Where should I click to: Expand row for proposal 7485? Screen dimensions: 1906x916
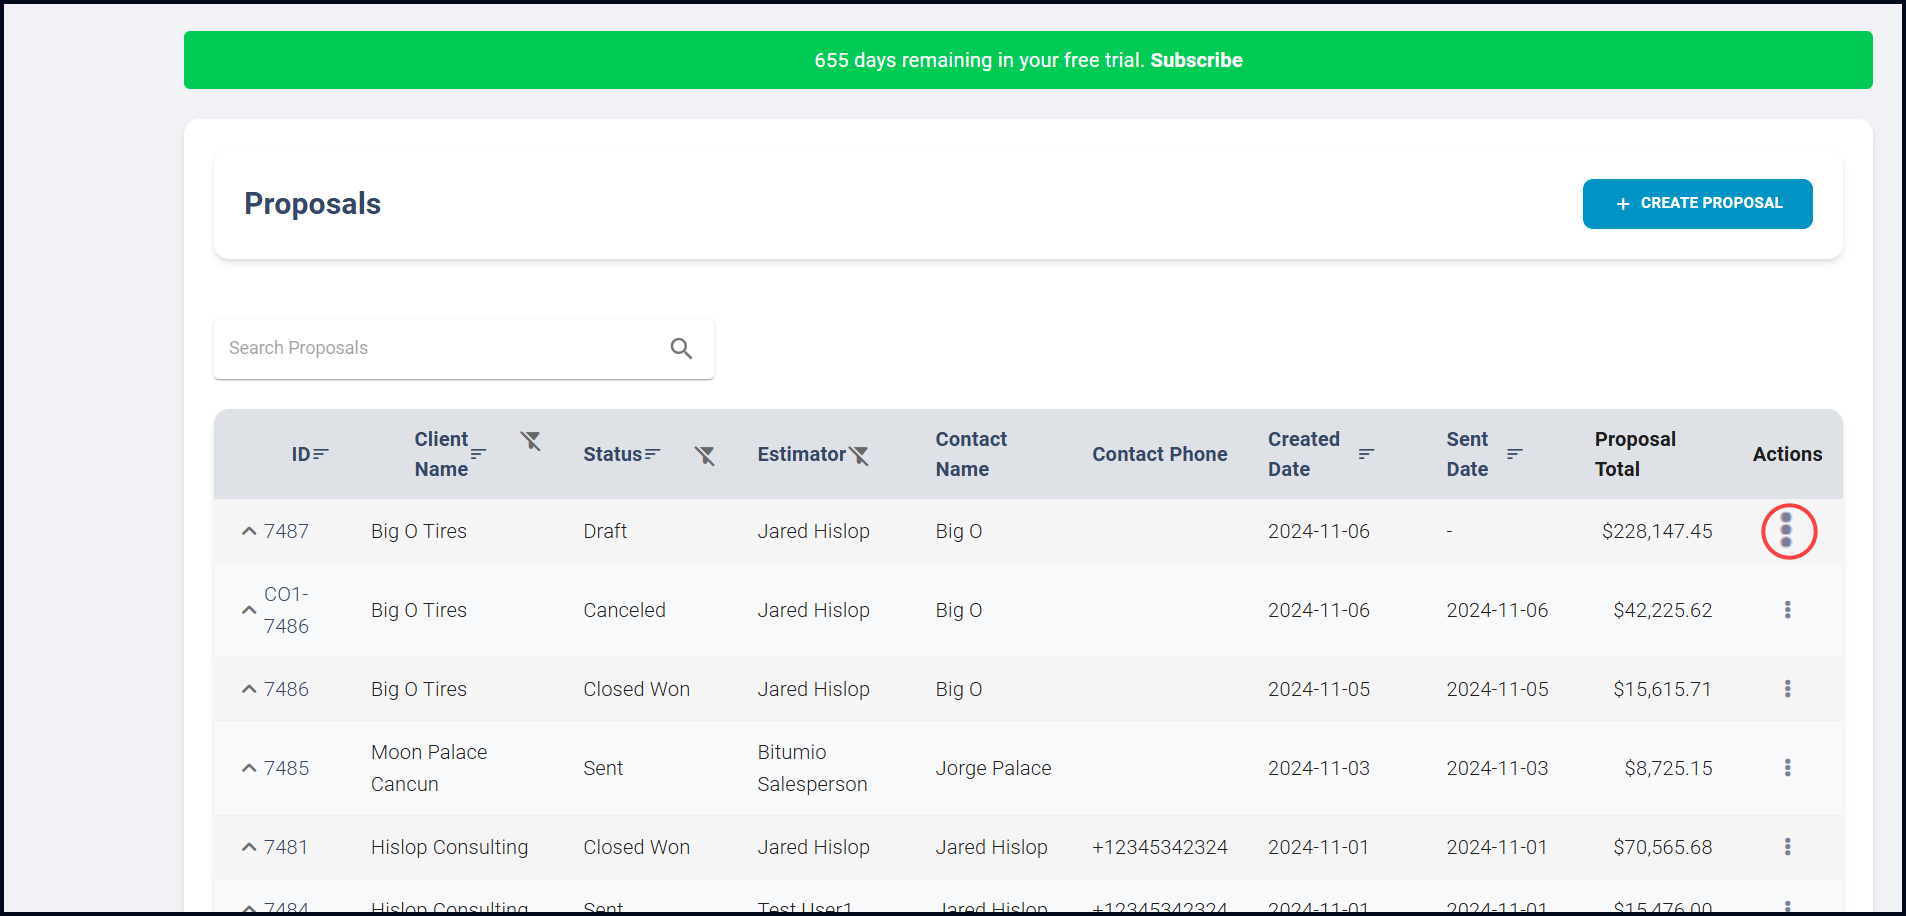[x=249, y=768]
